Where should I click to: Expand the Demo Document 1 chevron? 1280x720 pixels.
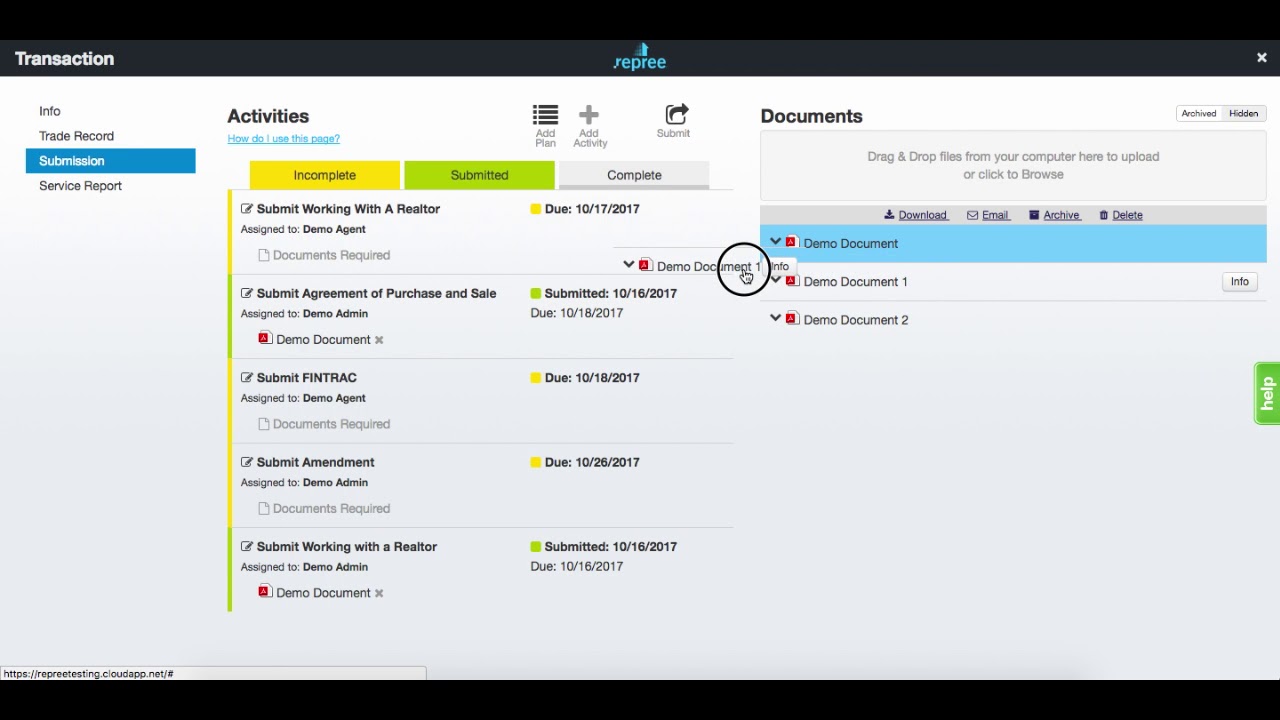pyautogui.click(x=776, y=281)
